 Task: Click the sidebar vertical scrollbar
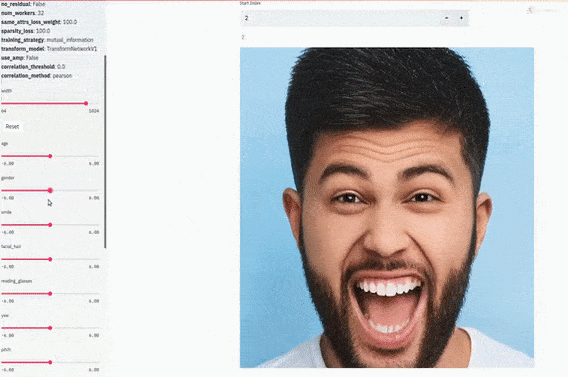(x=105, y=152)
